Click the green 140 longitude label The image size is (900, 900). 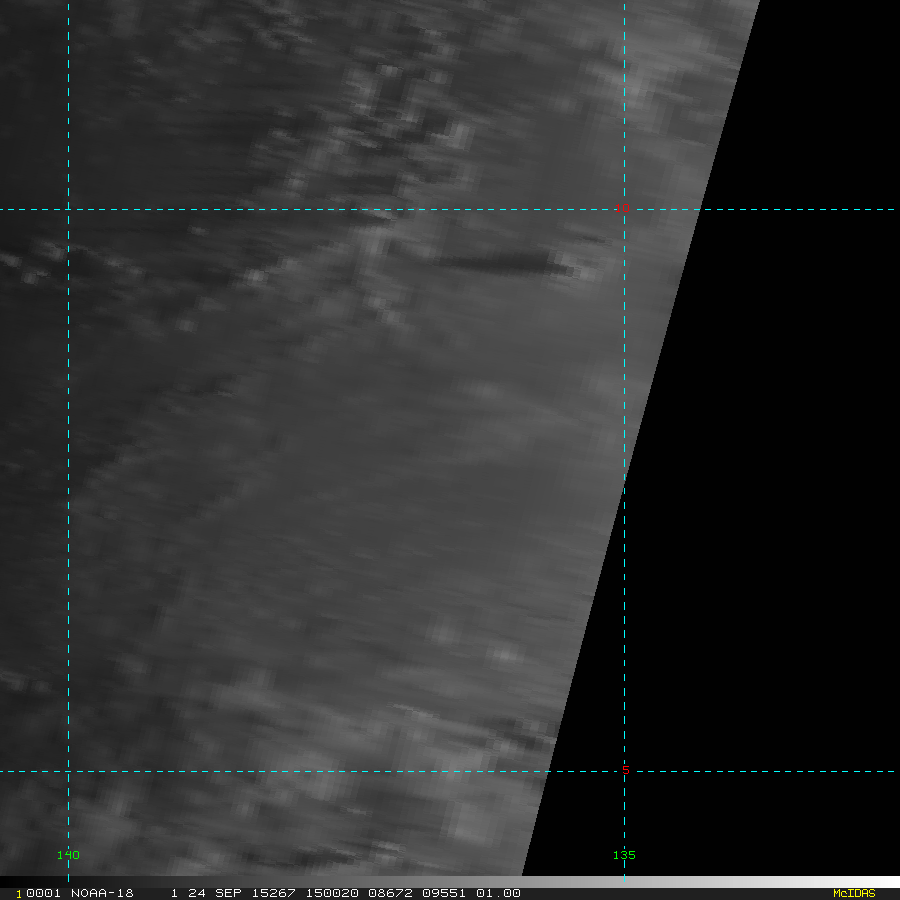tap(68, 855)
